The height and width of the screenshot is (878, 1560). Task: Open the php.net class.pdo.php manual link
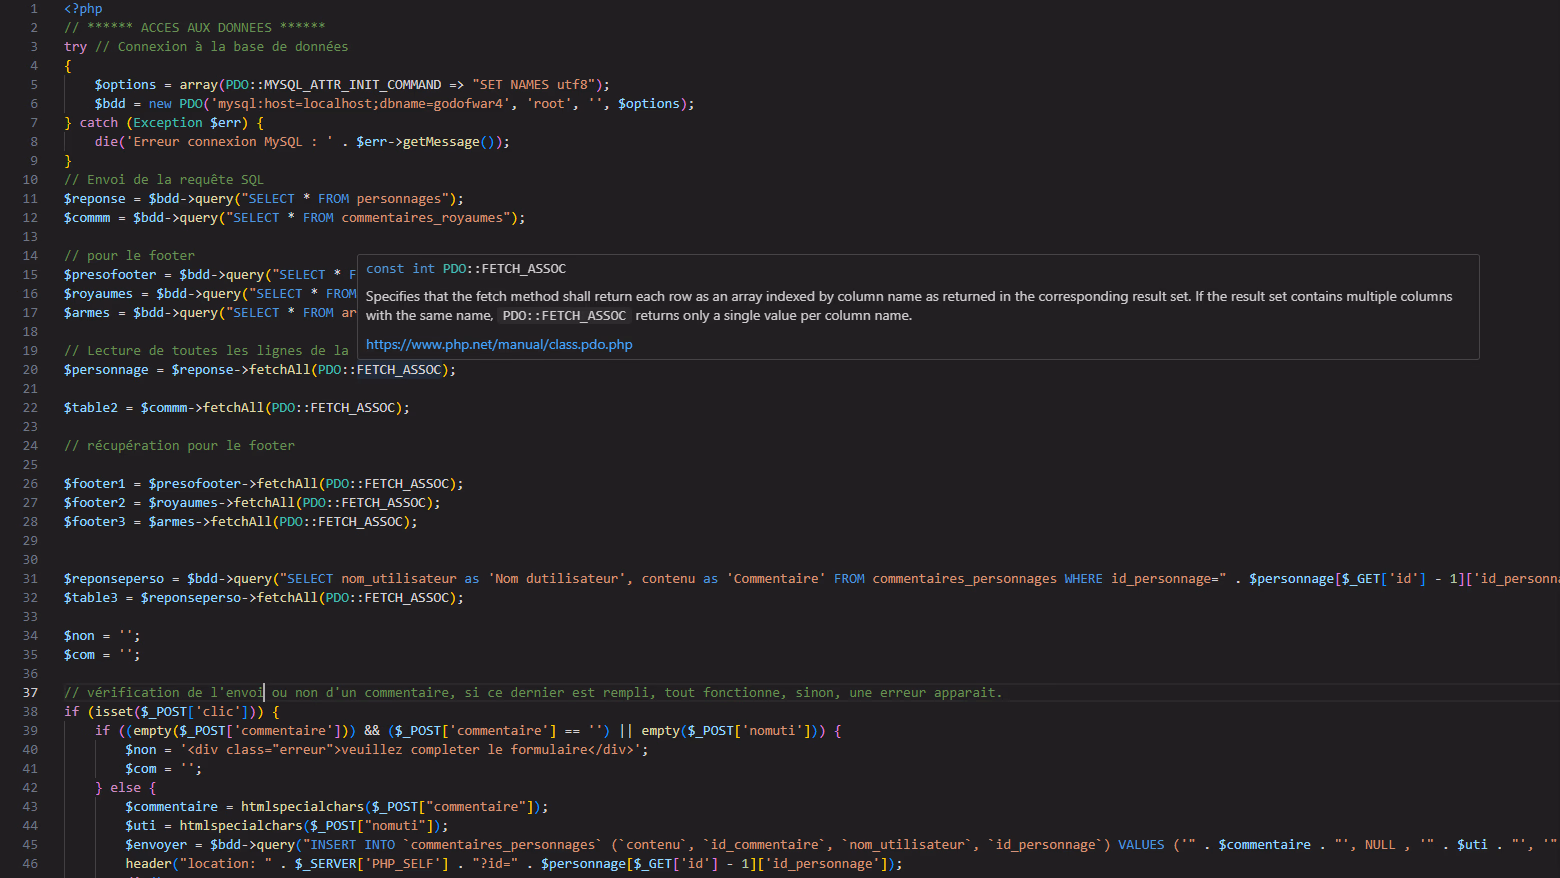[499, 344]
